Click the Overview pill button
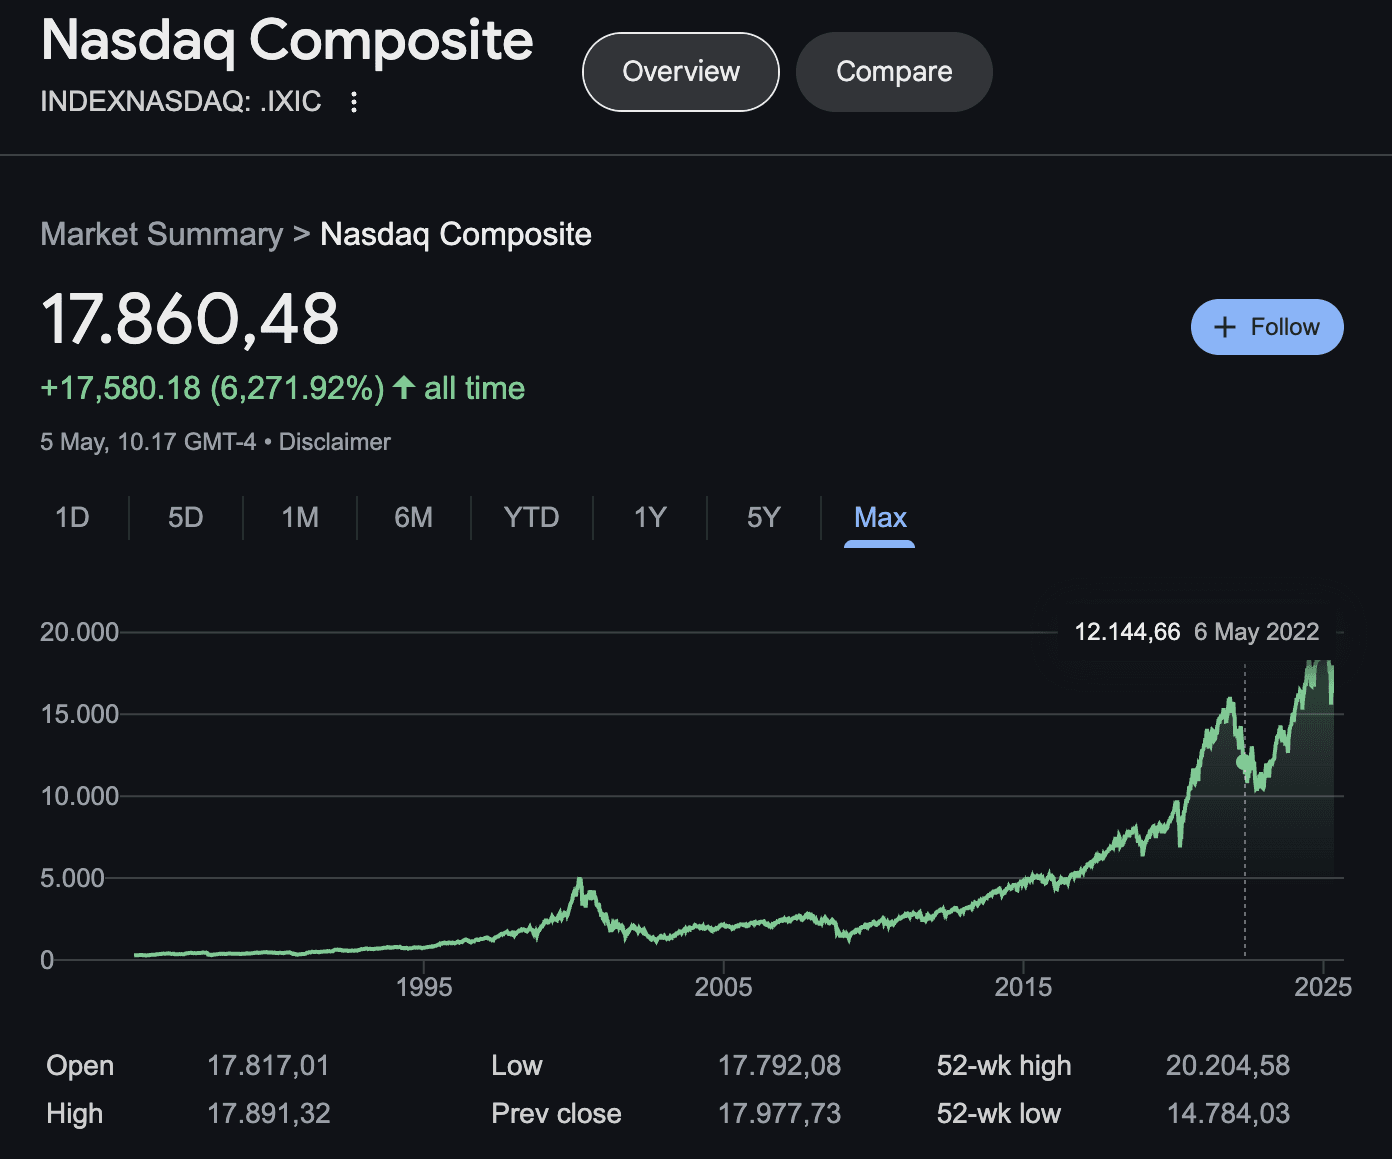Viewport: 1392px width, 1159px height. point(680,72)
